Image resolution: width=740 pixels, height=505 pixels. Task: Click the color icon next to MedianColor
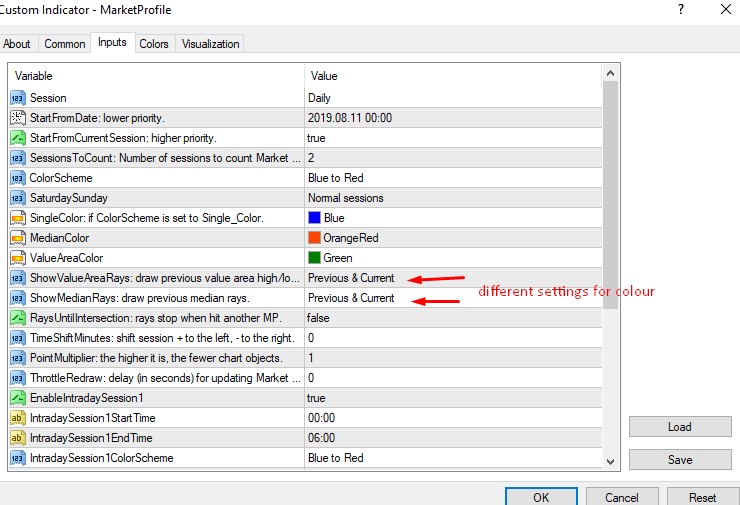coord(17,238)
